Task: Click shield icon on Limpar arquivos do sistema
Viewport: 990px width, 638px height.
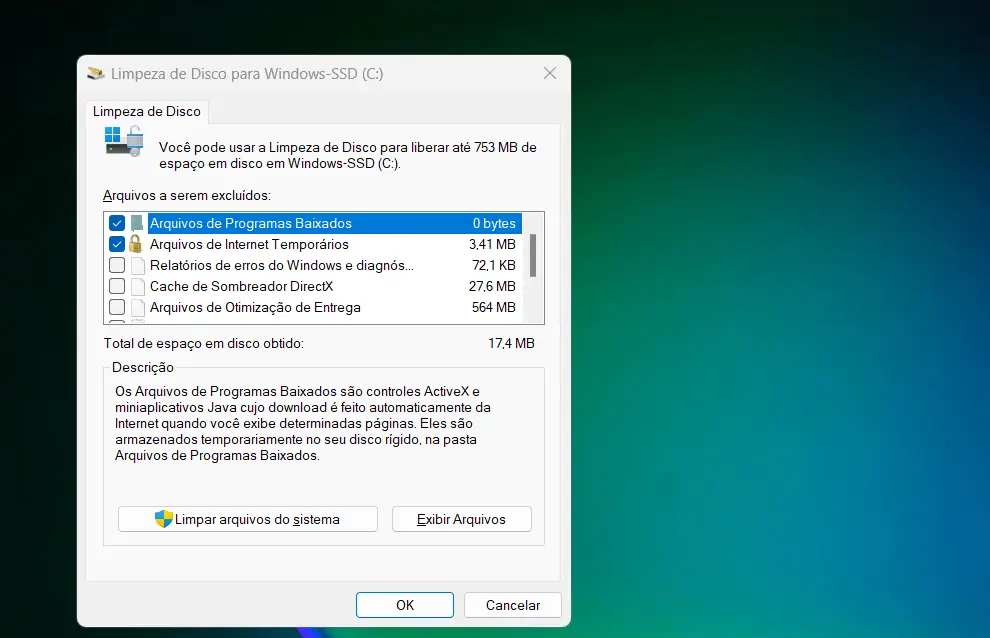Action: pyautogui.click(x=164, y=519)
